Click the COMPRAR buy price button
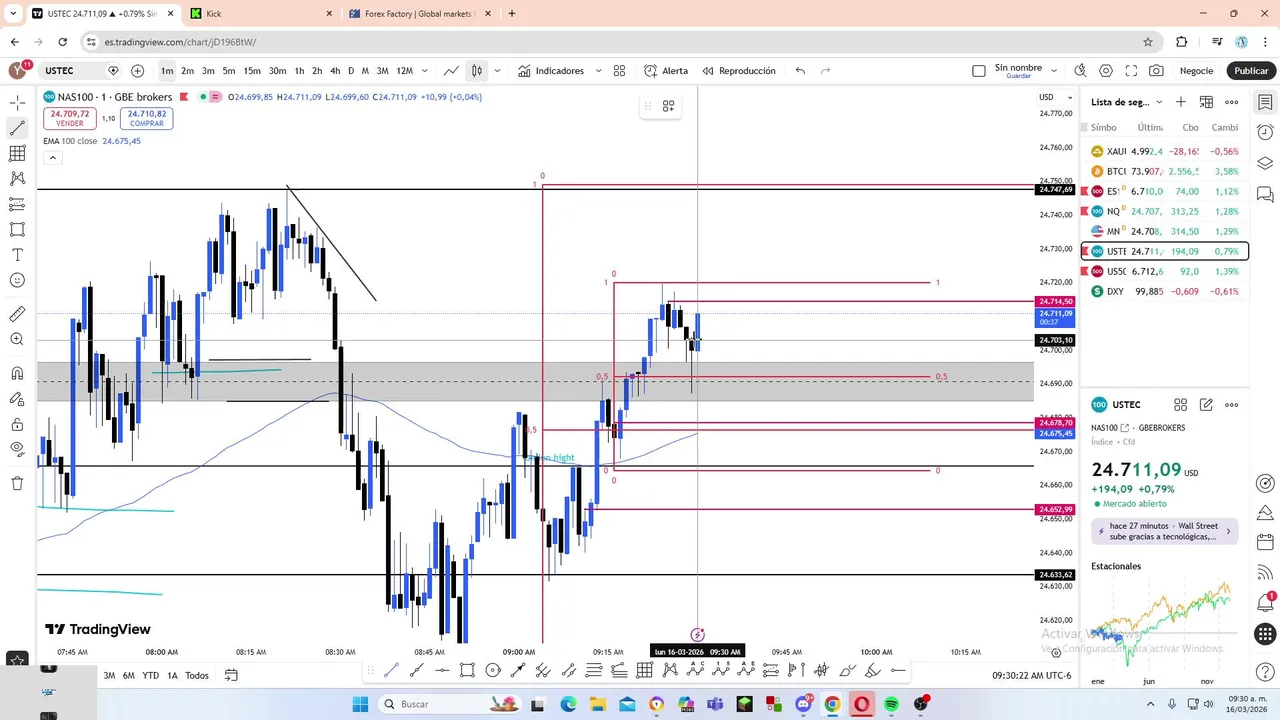Screen dimensions: 1280x720 click(147, 118)
